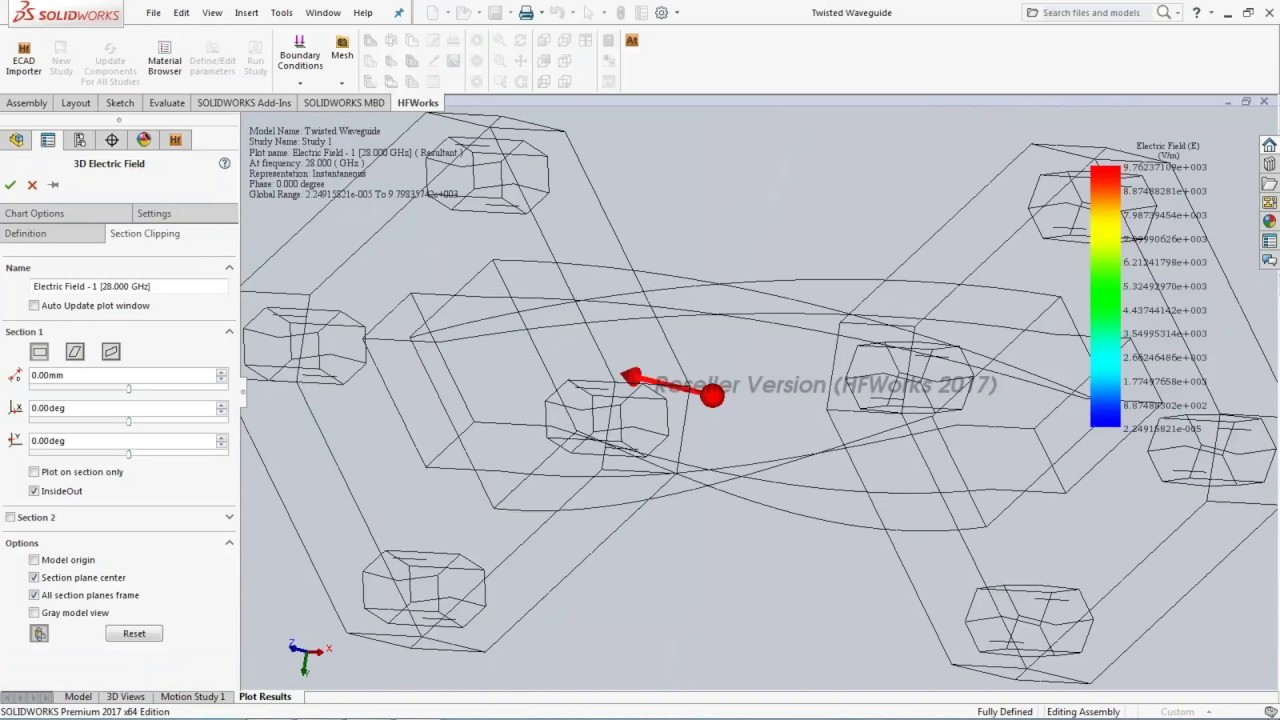1280x720 pixels.
Task: Collapse the Options group
Action: (x=229, y=543)
